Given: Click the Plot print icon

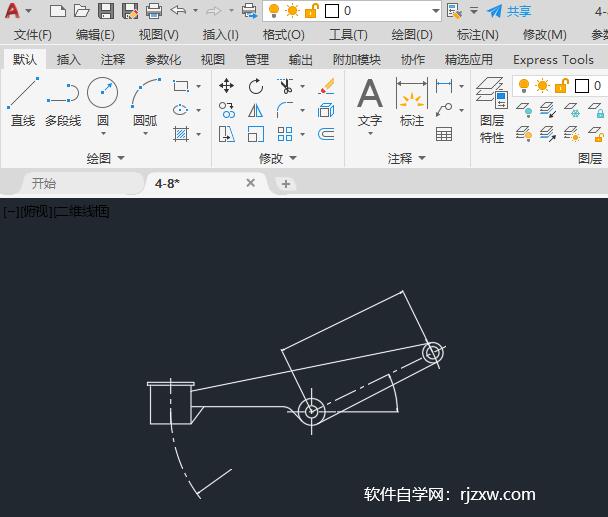Looking at the screenshot, I should point(154,11).
